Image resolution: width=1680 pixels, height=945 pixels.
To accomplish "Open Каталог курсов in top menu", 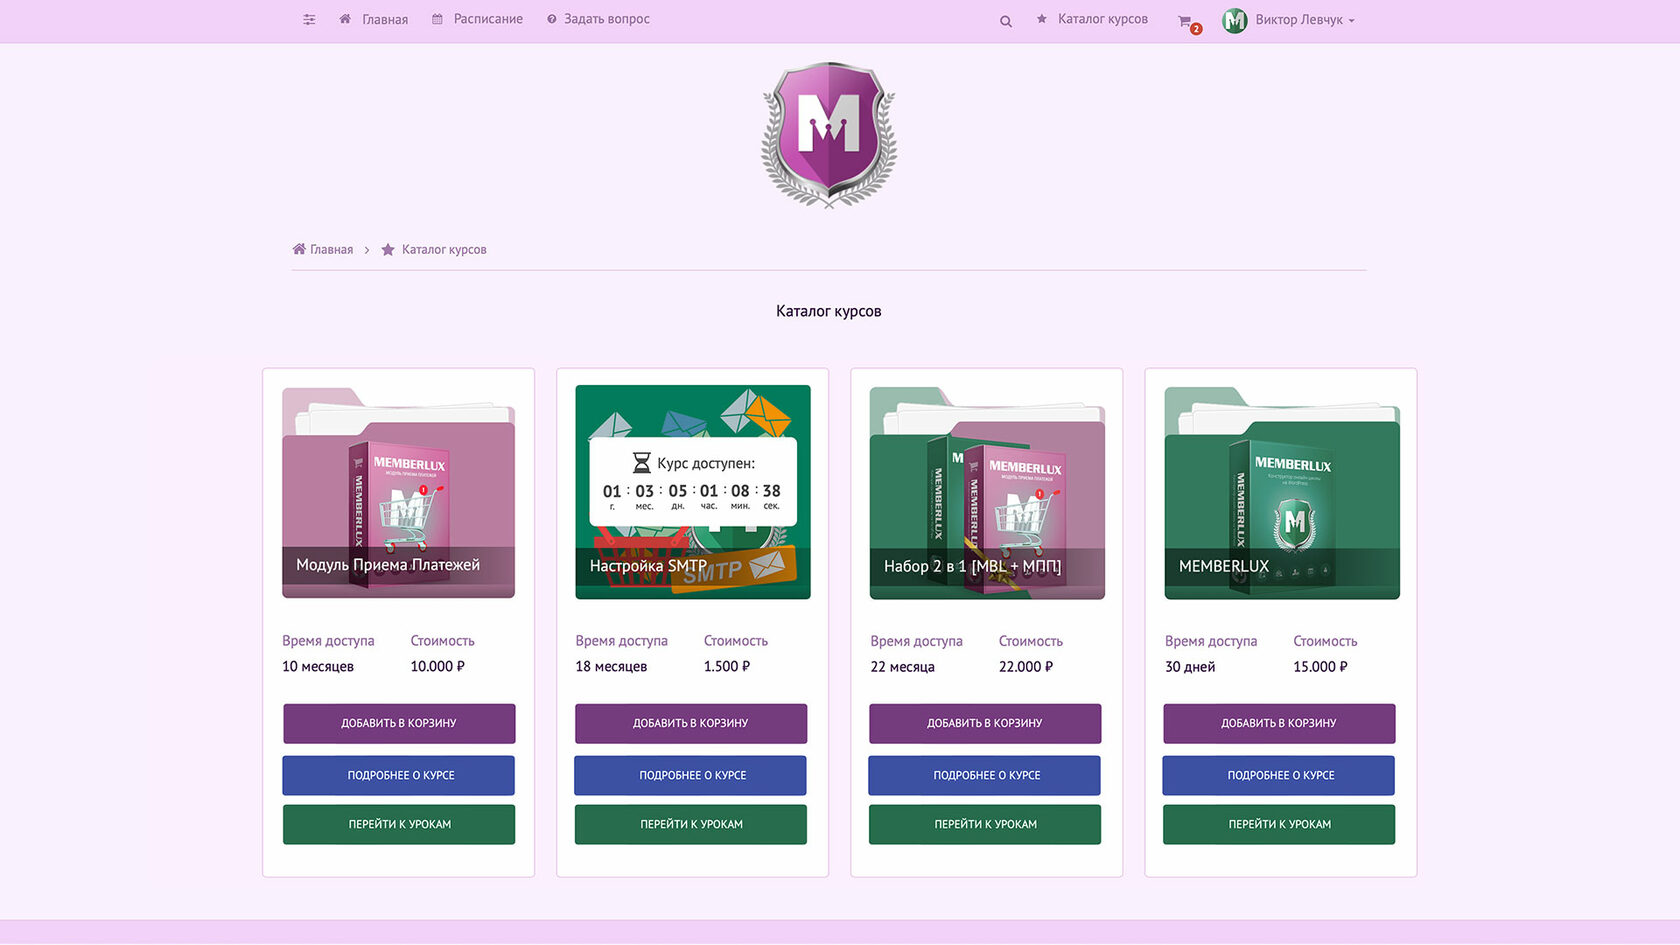I will [x=1103, y=19].
